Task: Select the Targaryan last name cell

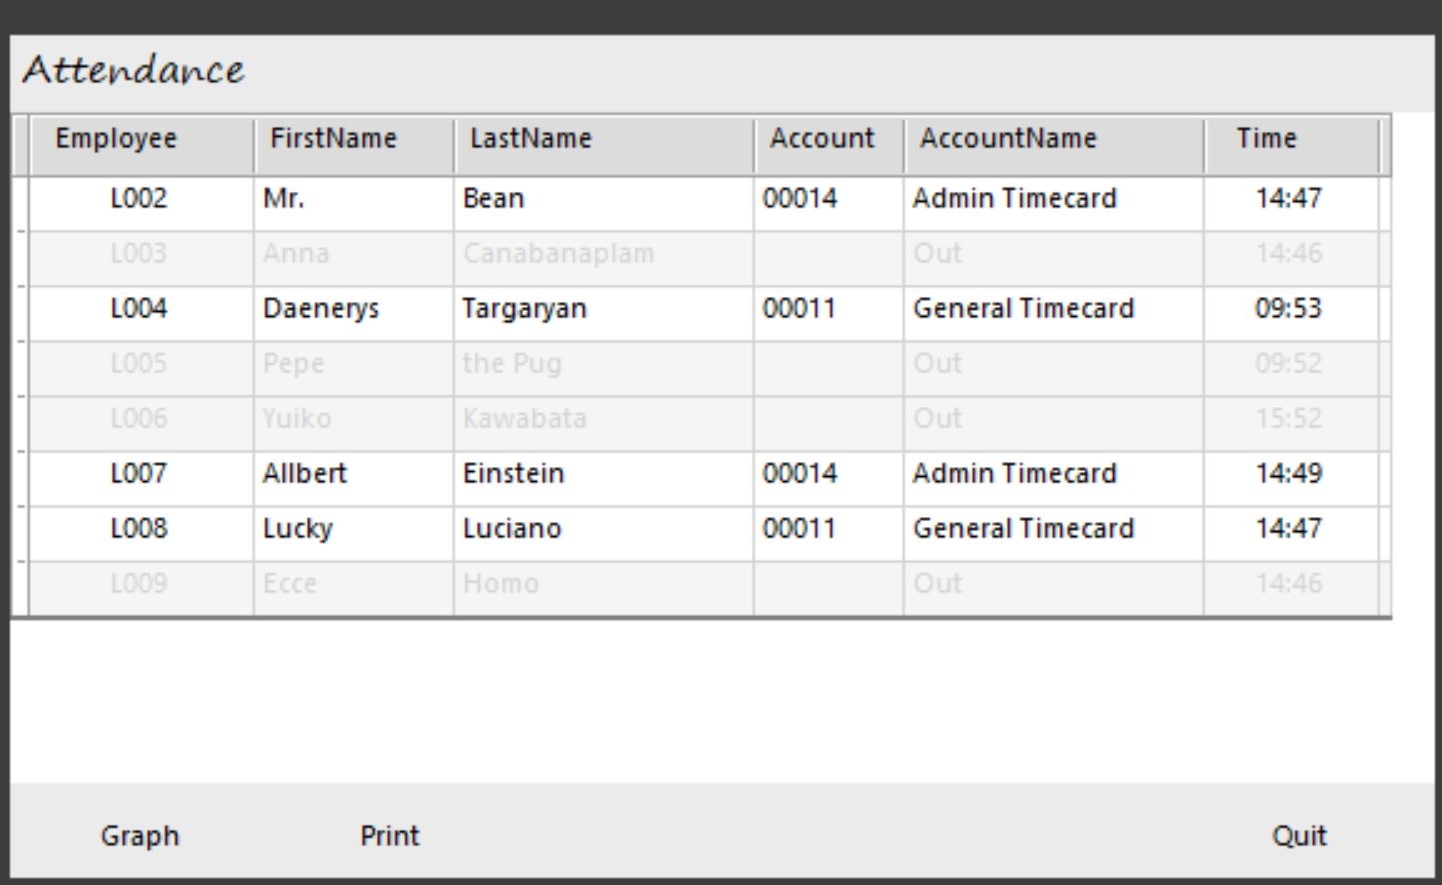Action: pyautogui.click(x=524, y=309)
